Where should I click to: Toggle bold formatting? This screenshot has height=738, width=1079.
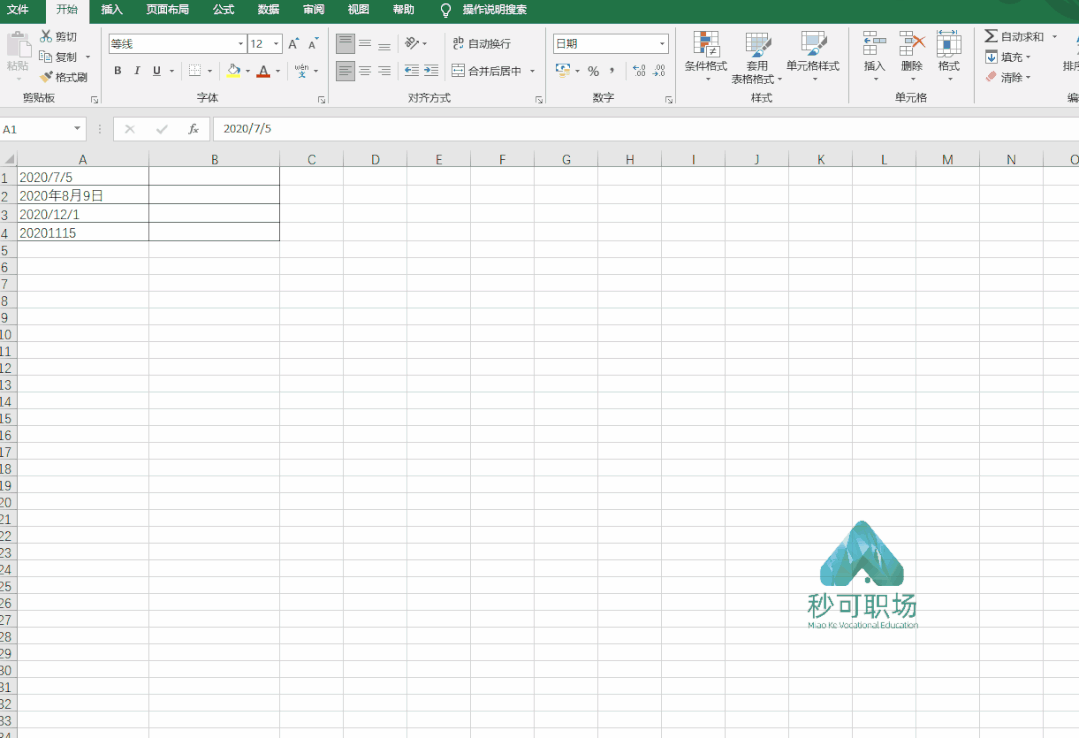pos(117,71)
